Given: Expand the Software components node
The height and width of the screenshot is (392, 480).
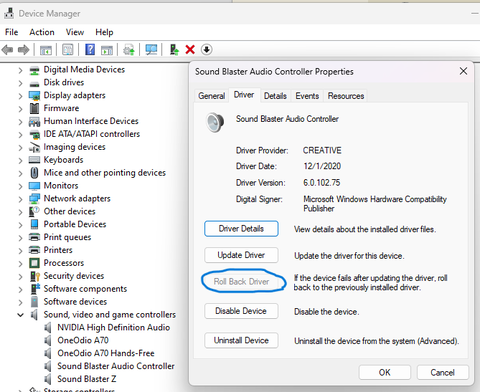Looking at the screenshot, I should point(20,289).
